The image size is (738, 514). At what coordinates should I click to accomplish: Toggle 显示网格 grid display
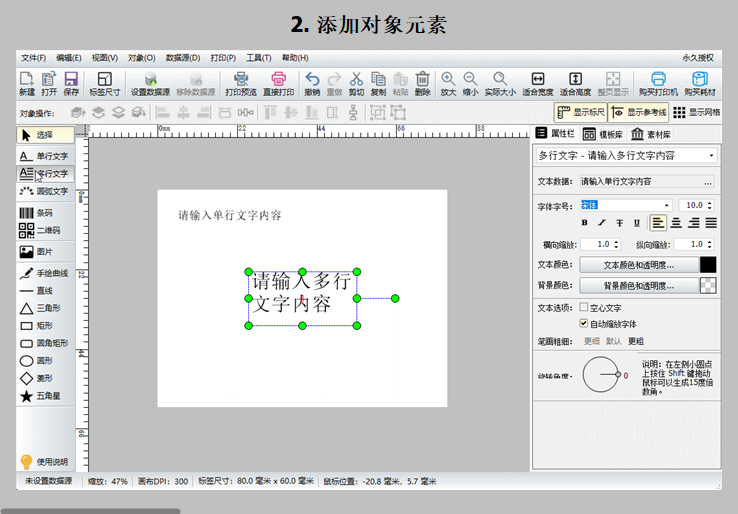tap(696, 112)
